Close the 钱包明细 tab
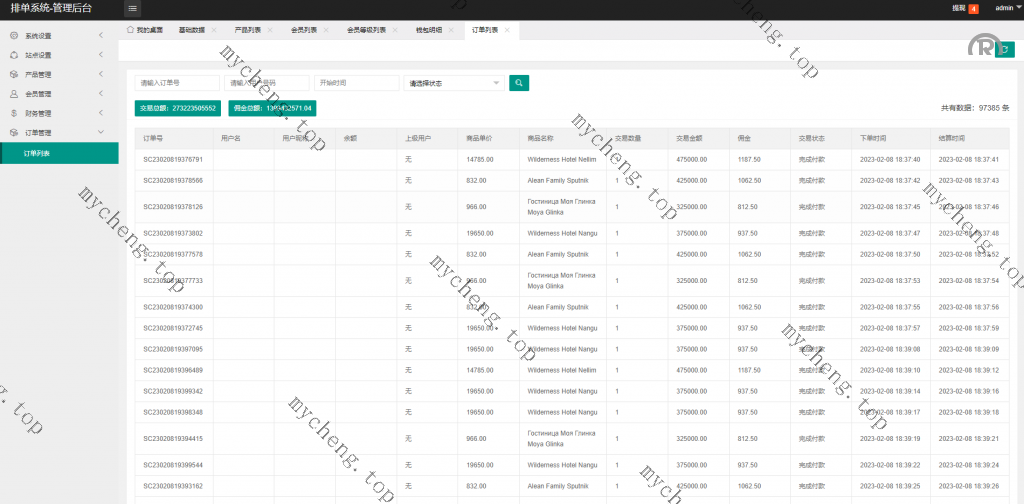The image size is (1024, 504). [452, 30]
